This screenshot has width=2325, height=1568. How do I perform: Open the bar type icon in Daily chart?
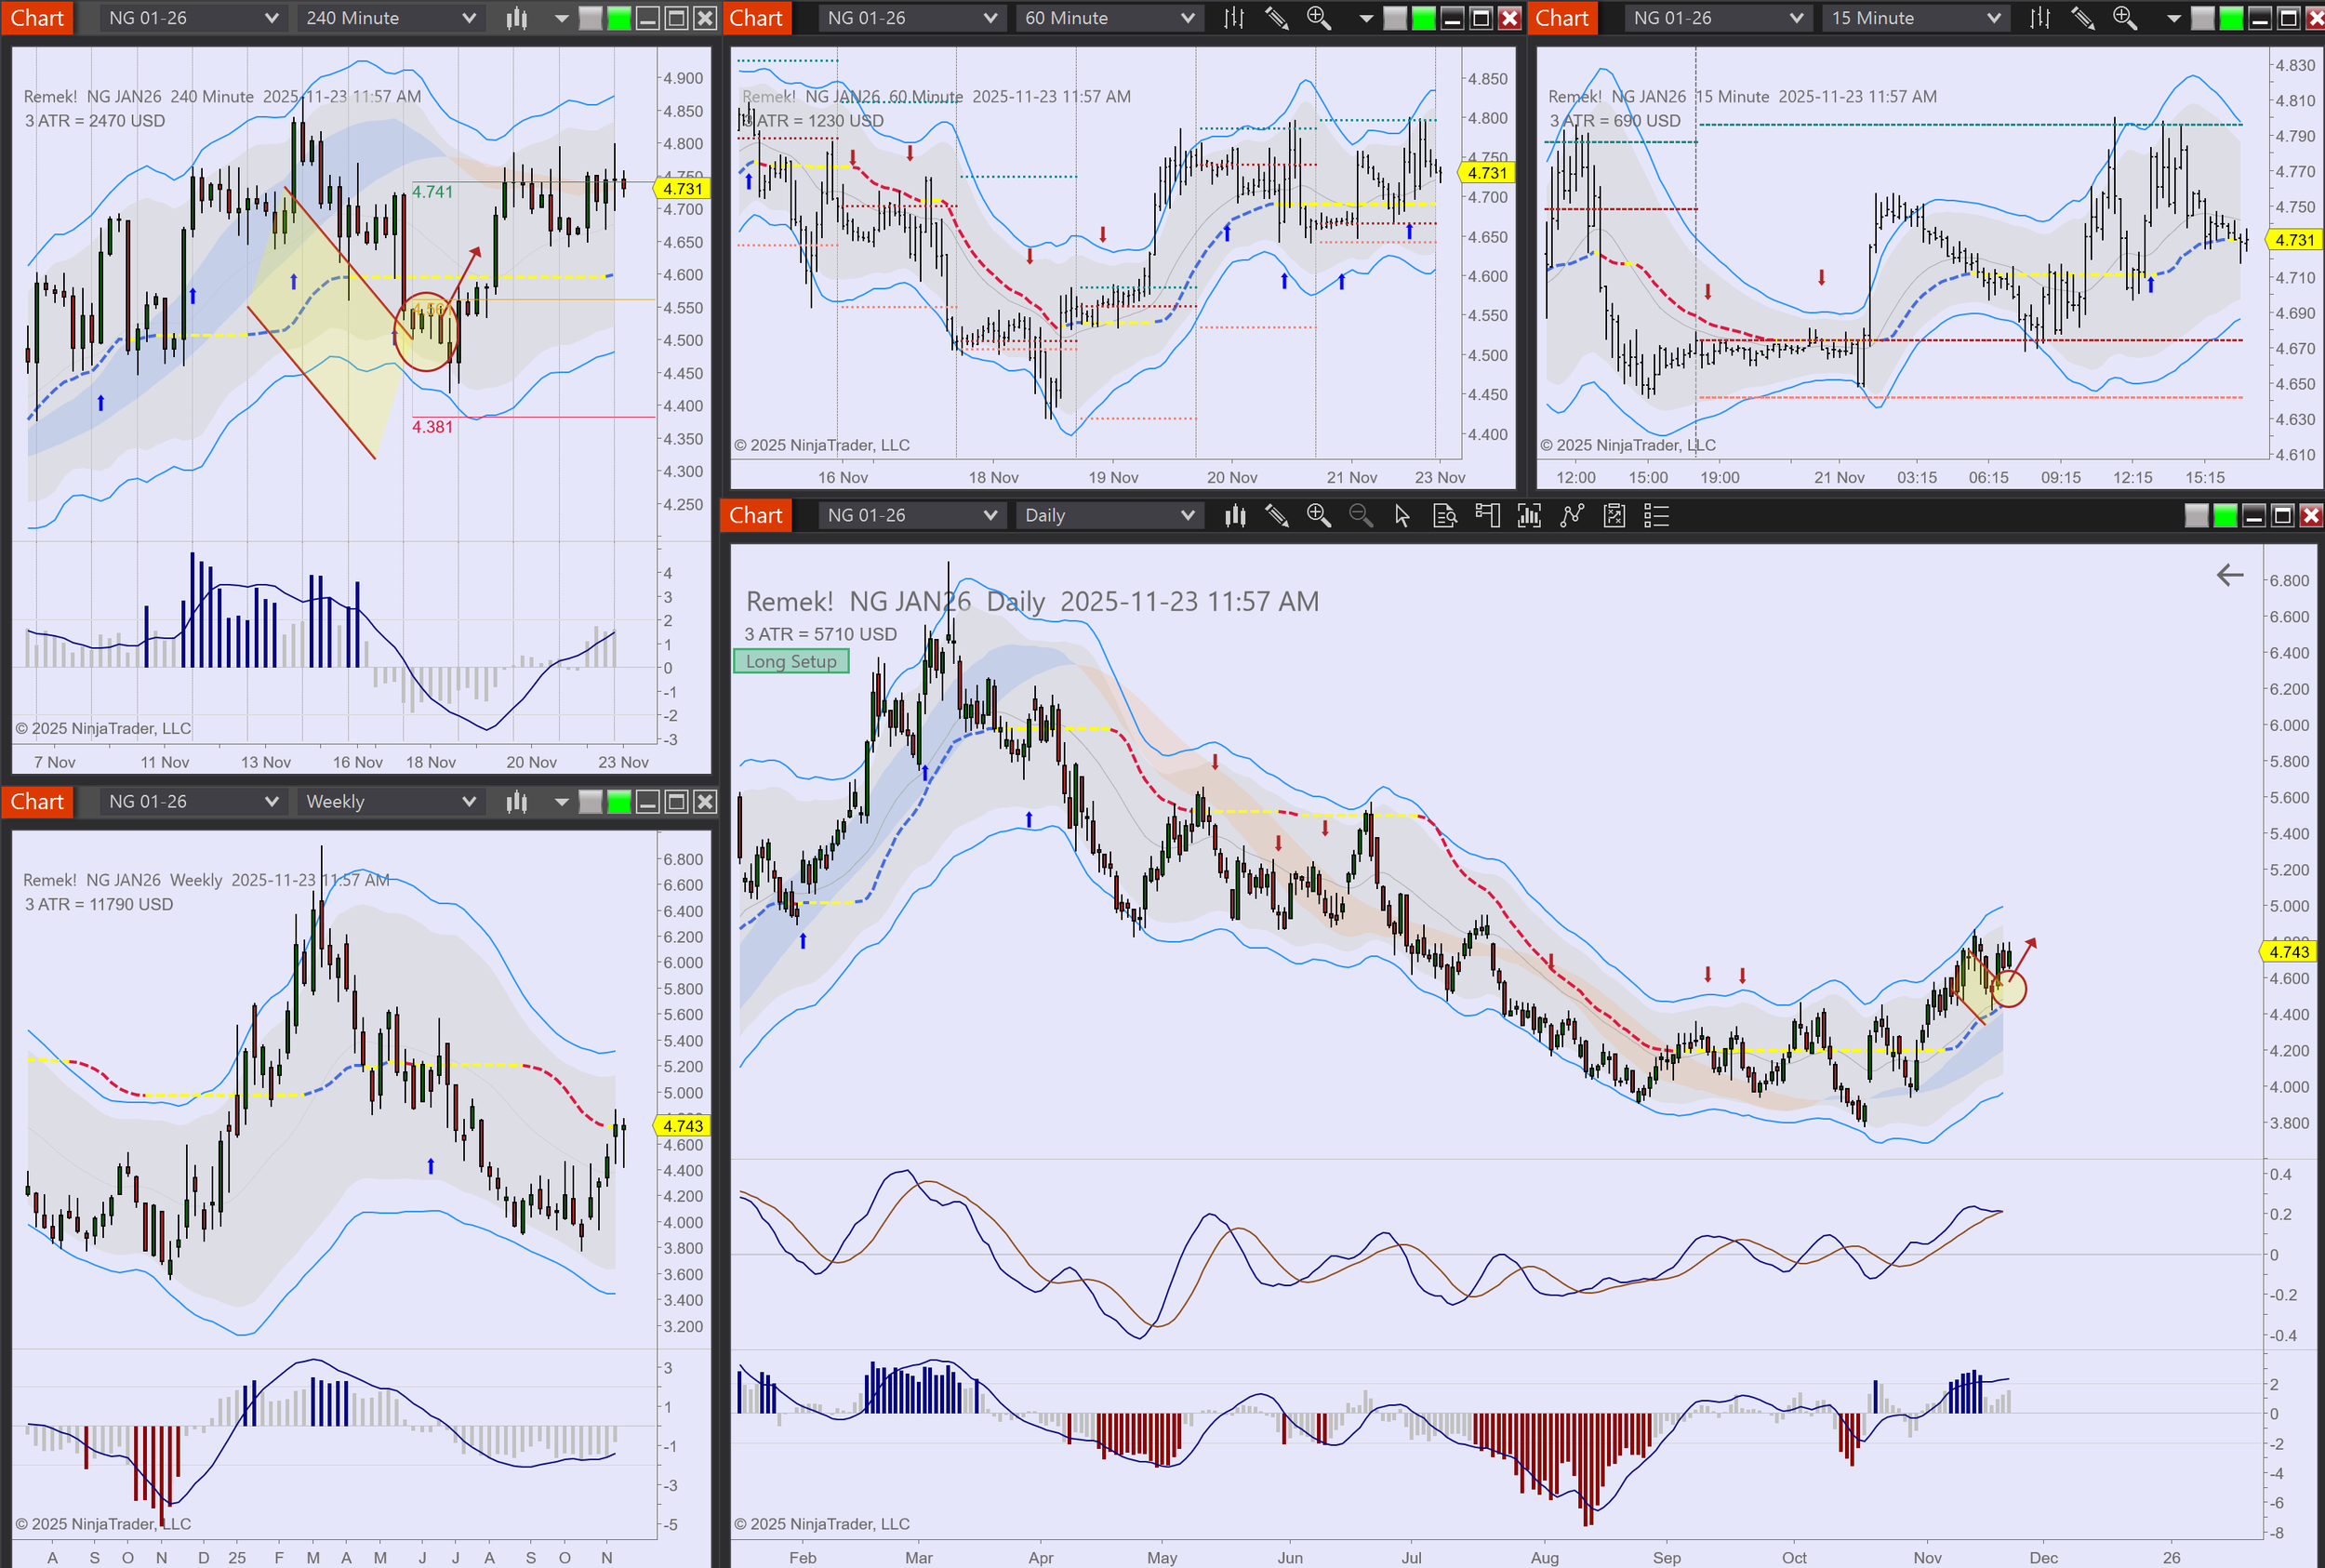pos(1235,516)
